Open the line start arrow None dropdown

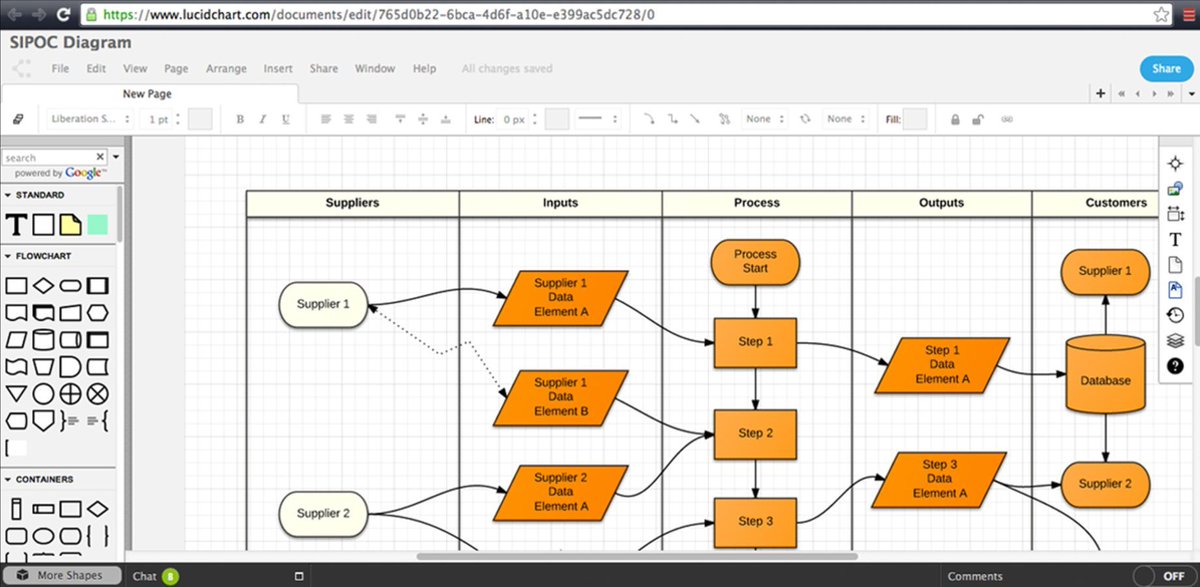(763, 119)
